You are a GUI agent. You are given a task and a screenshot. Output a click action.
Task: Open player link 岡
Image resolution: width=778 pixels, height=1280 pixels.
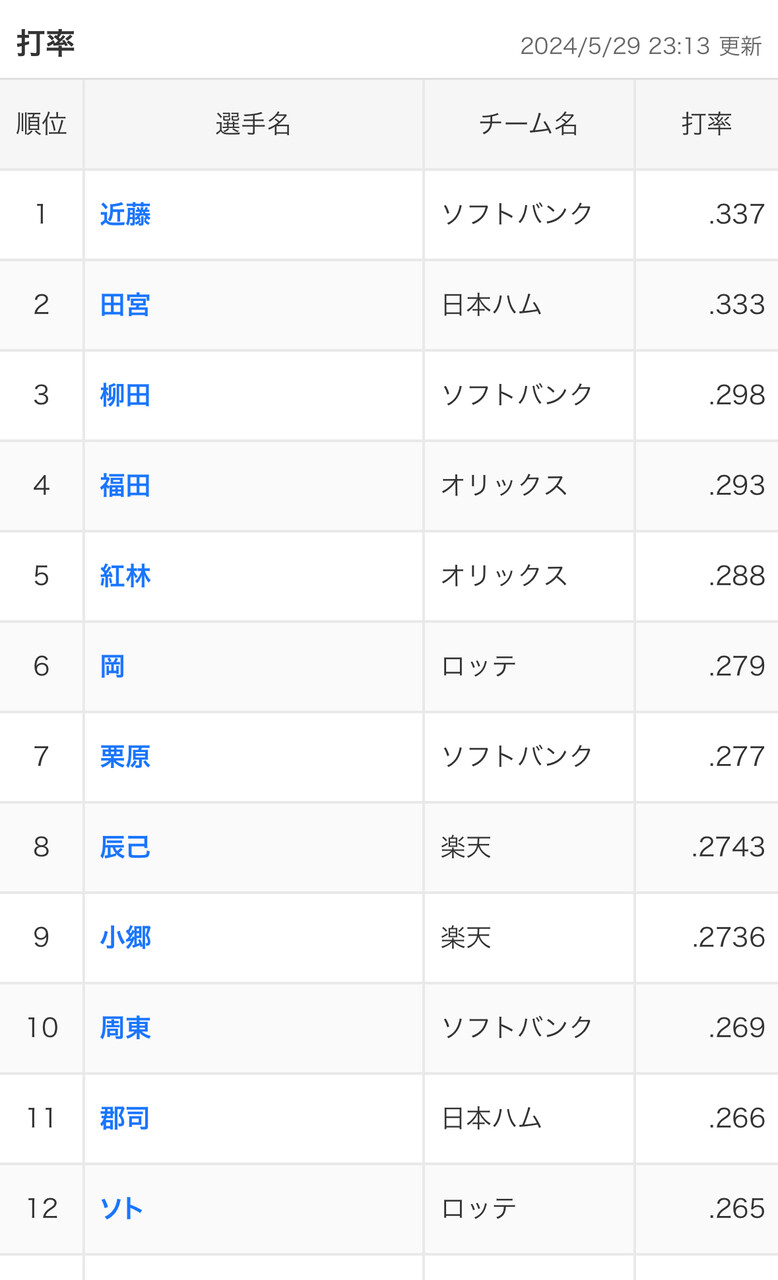click(112, 666)
